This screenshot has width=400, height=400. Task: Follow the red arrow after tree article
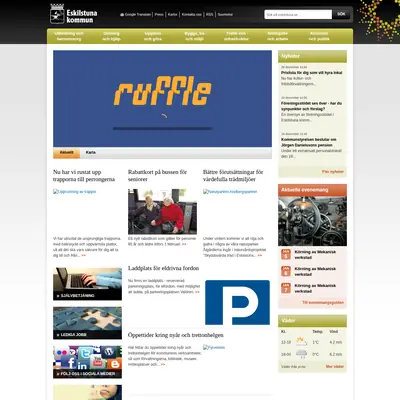tap(260, 256)
